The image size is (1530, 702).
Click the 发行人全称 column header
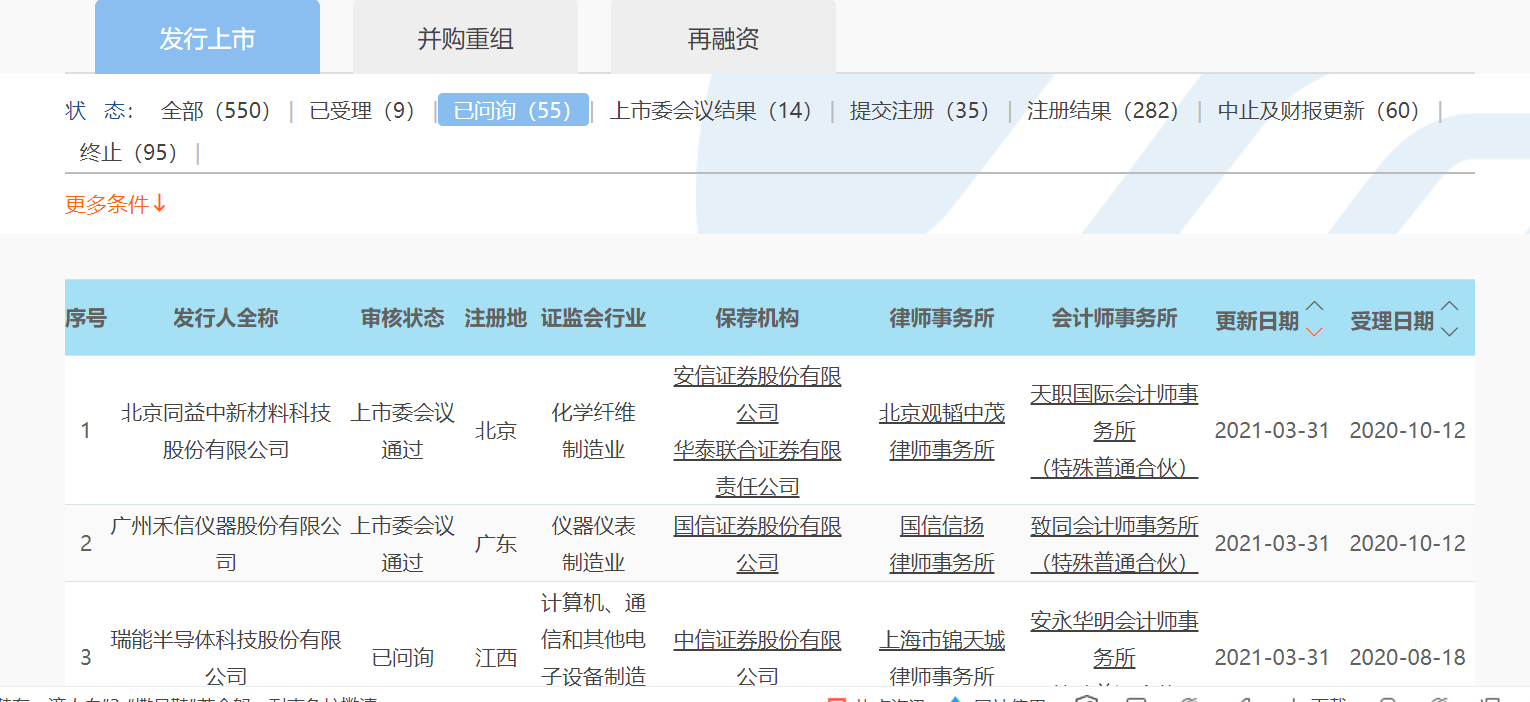point(226,318)
